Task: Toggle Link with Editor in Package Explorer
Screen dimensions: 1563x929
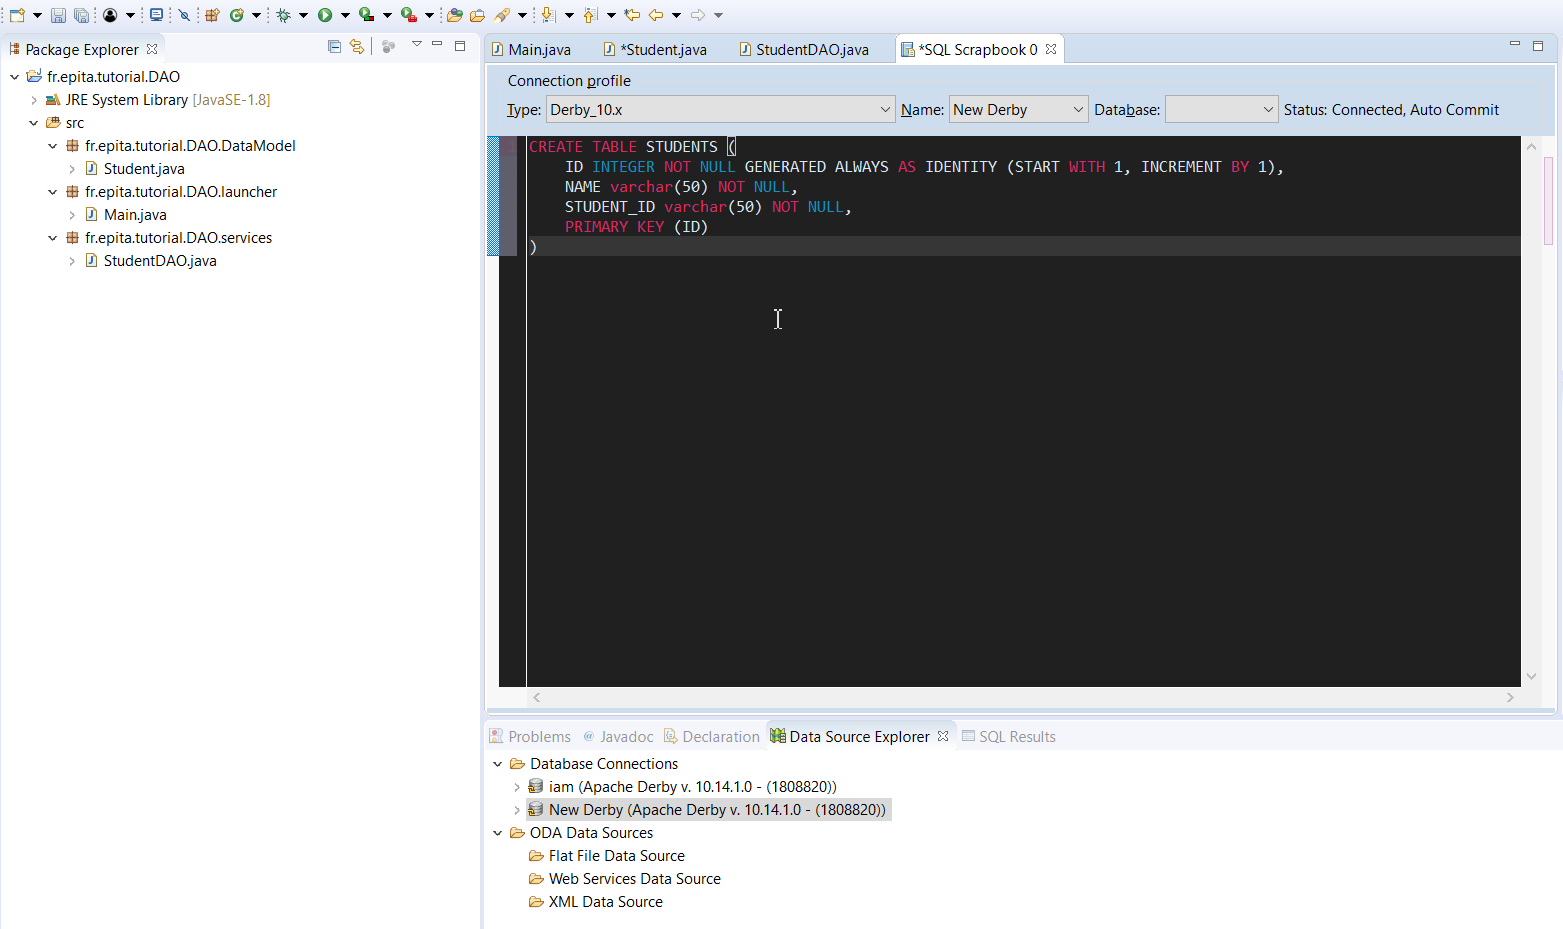Action: click(357, 46)
